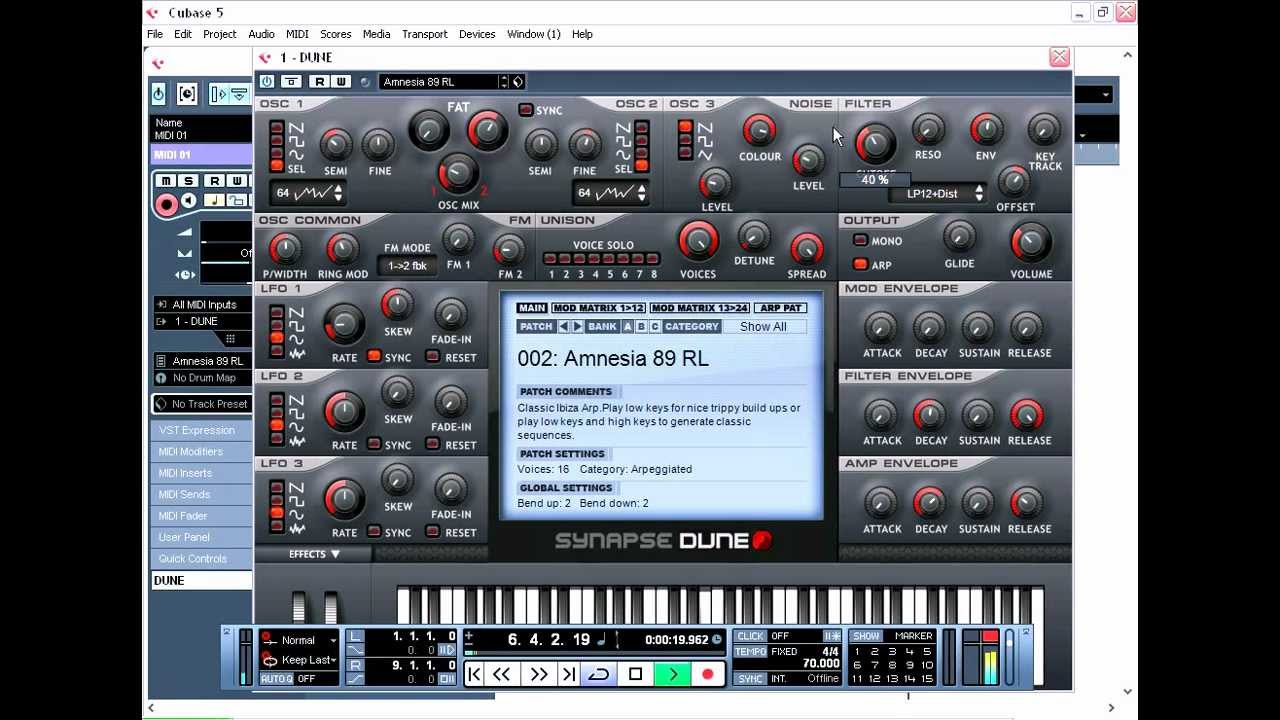Open the EFFECTS section expander
Image resolution: width=1280 pixels, height=720 pixels.
(x=314, y=554)
